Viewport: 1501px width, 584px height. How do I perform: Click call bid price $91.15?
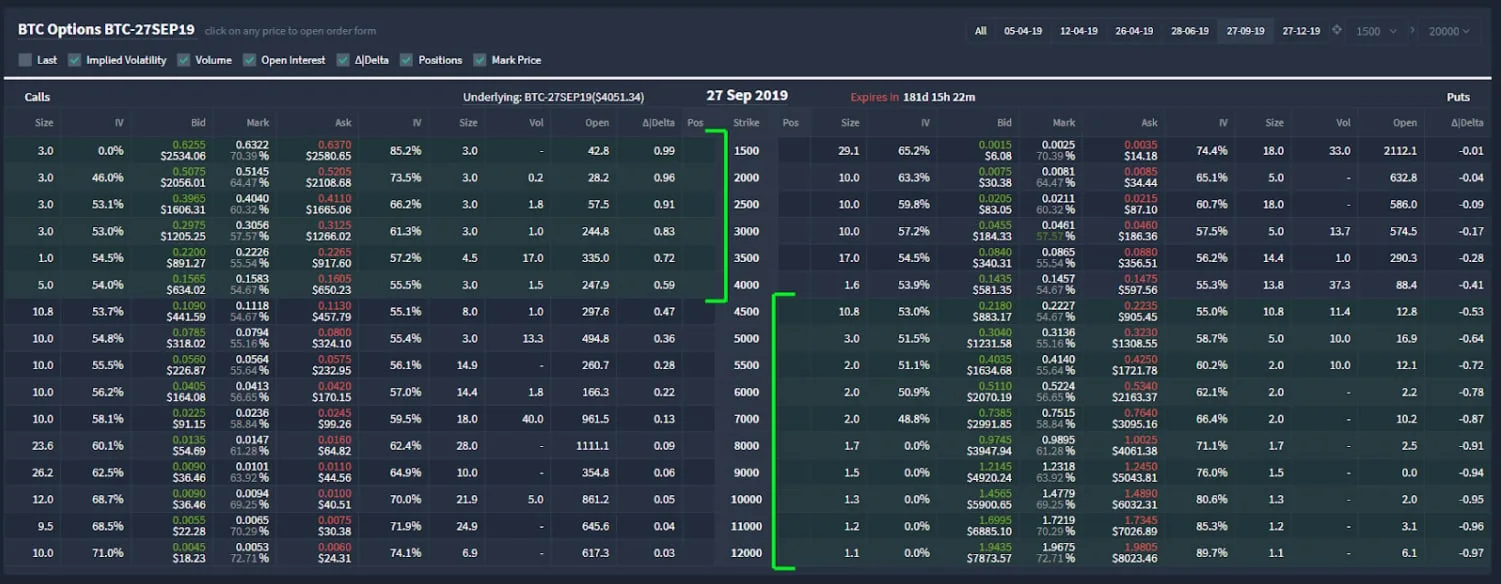[188, 425]
